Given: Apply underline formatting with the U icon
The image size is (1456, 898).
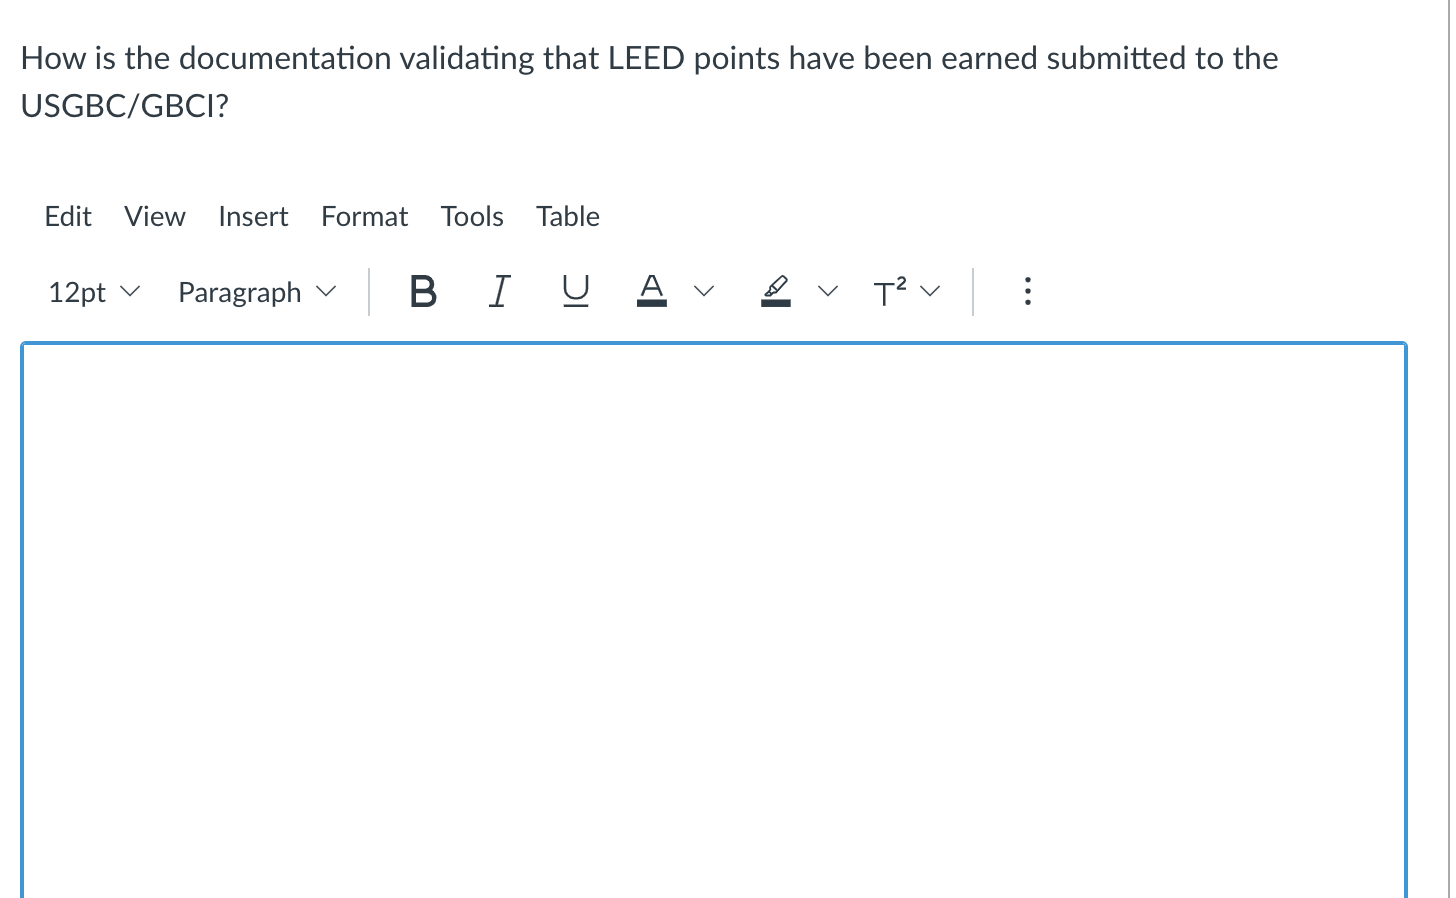Looking at the screenshot, I should [575, 291].
